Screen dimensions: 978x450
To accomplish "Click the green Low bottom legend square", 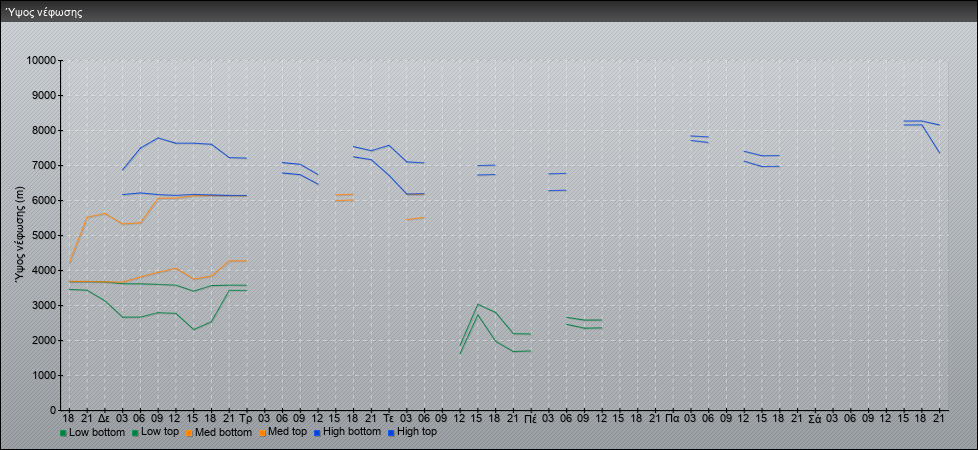I will (63, 433).
